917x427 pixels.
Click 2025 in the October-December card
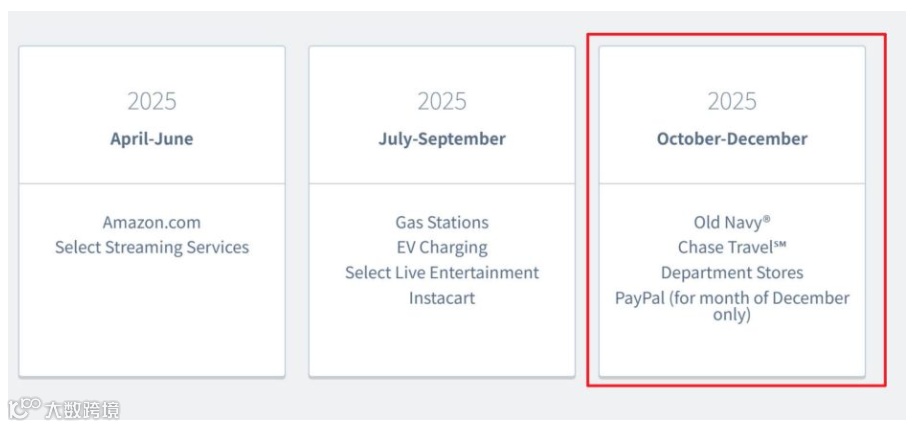[731, 101]
